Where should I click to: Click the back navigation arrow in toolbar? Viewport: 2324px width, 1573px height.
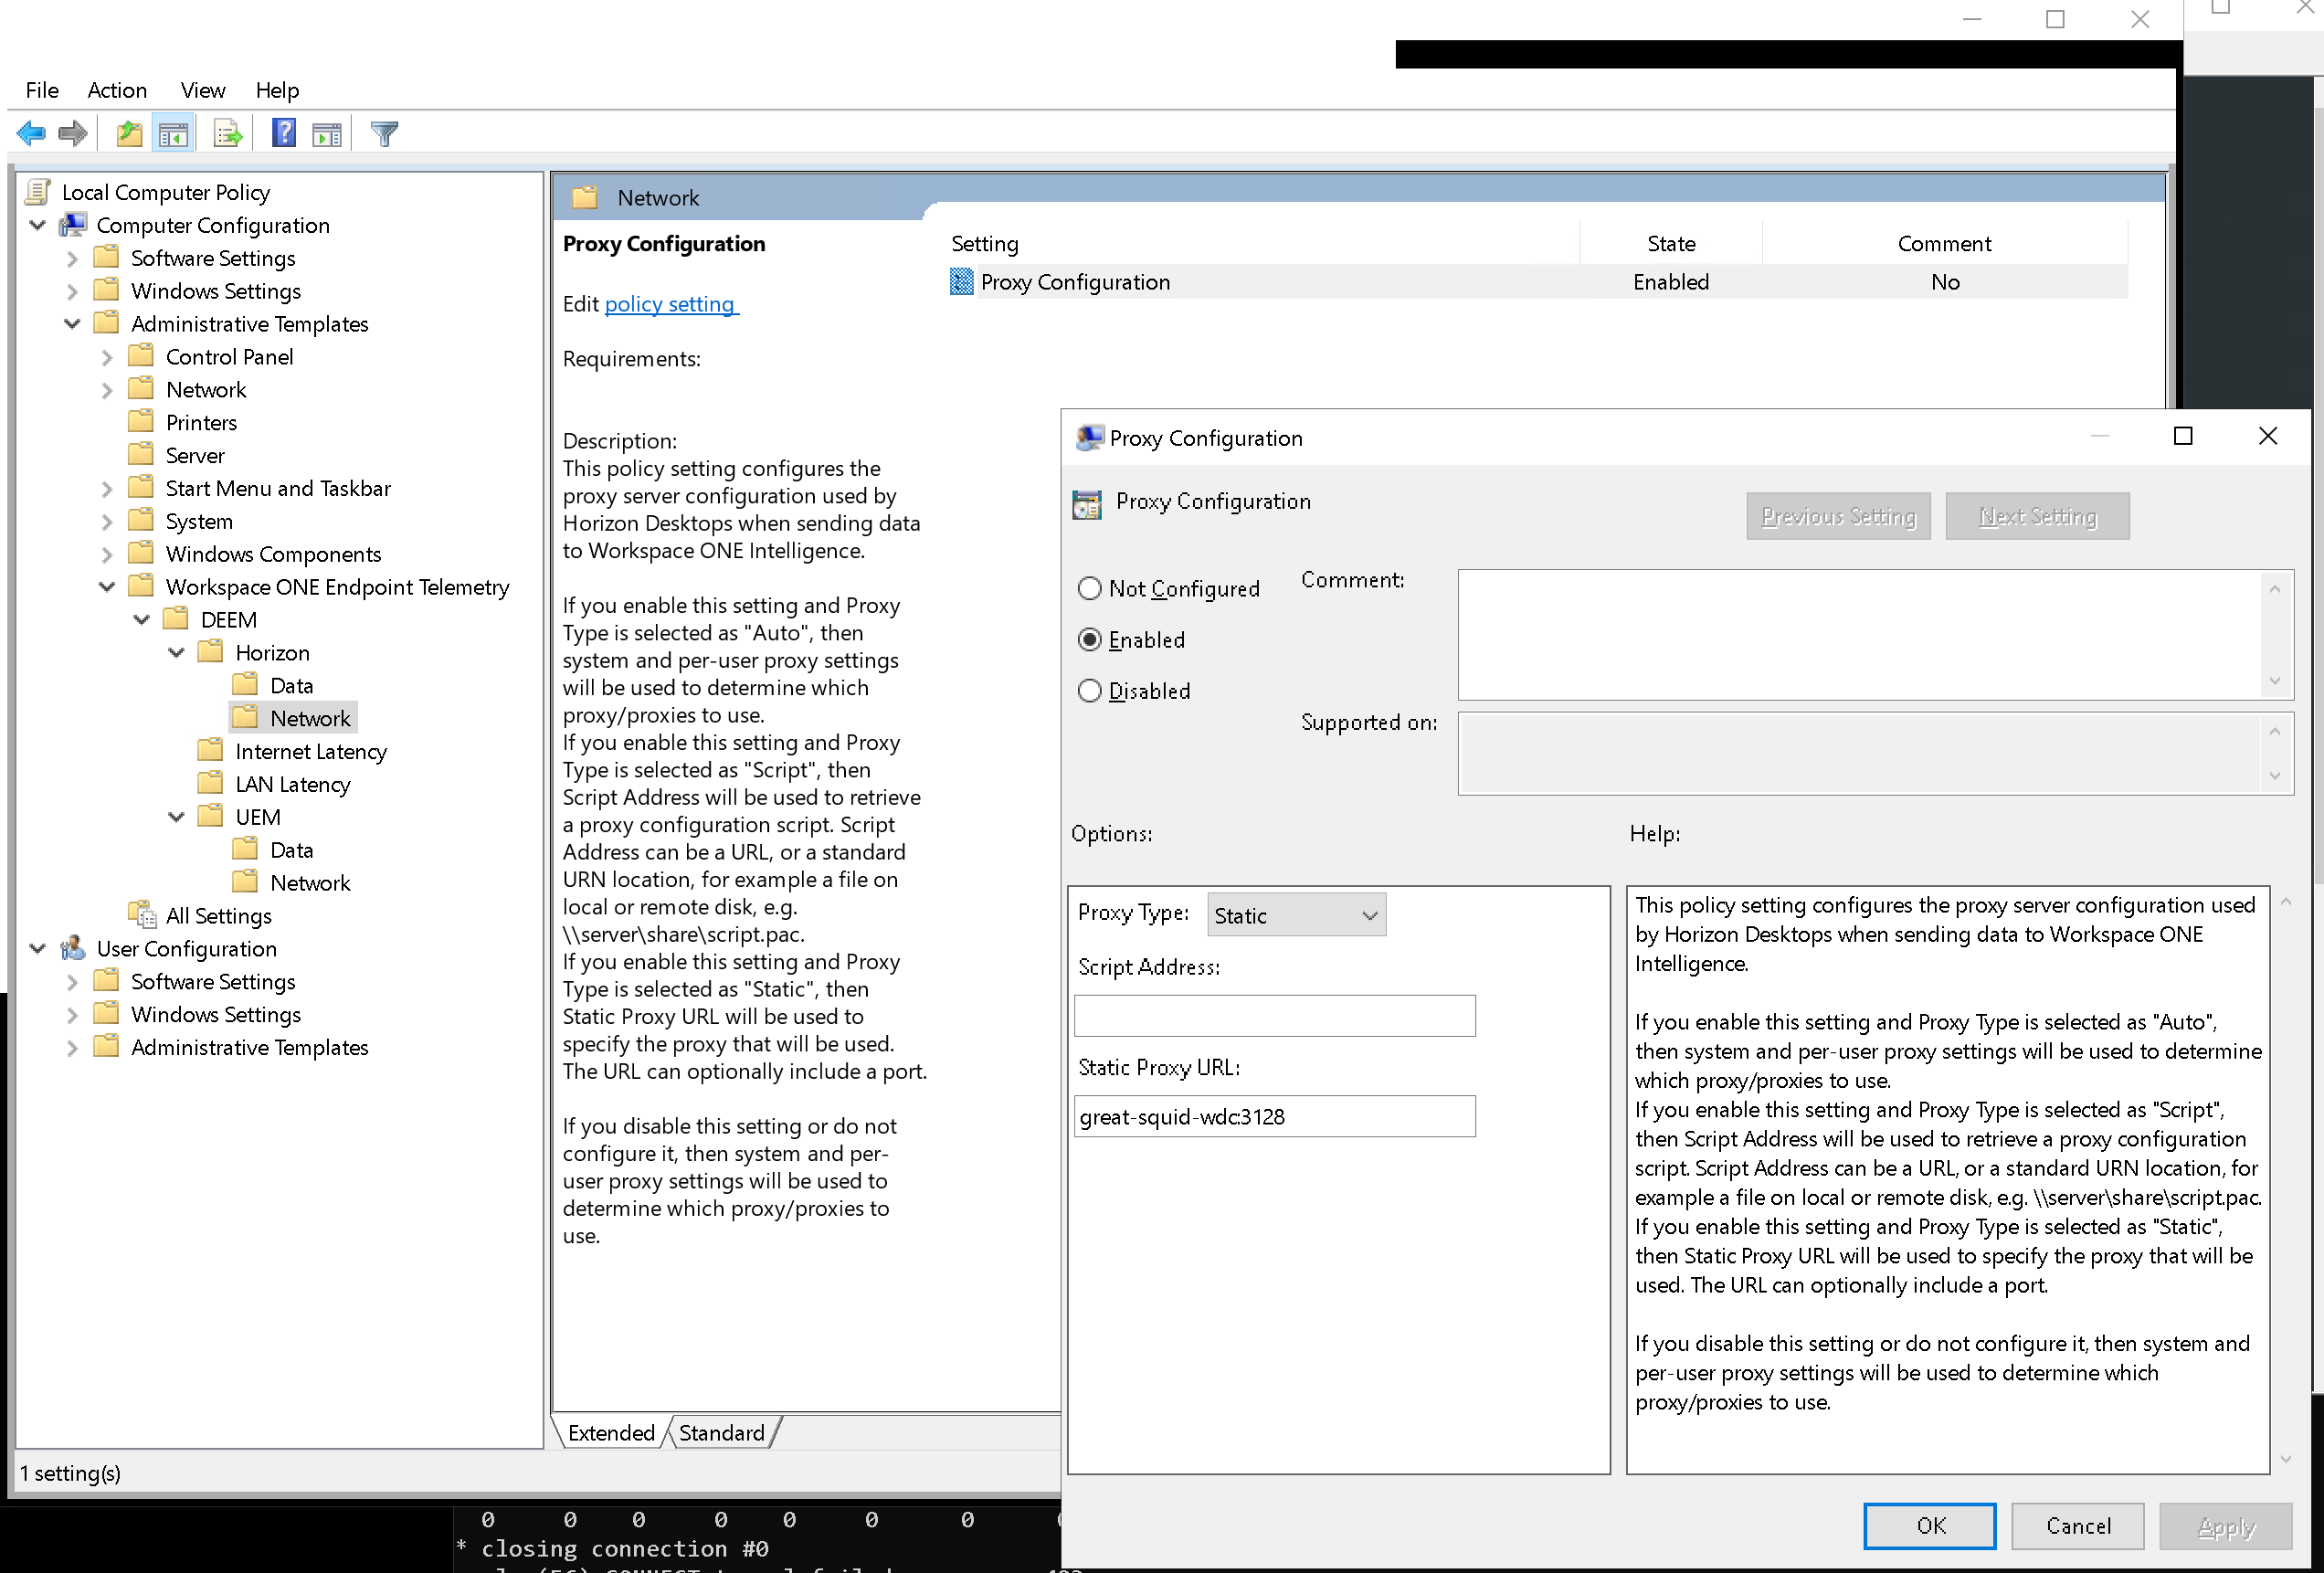point(30,132)
